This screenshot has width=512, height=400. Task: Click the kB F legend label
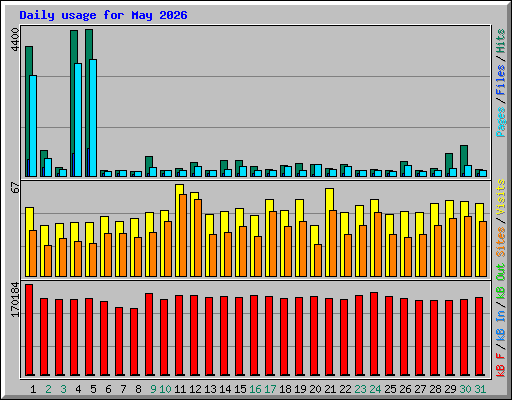point(501,365)
